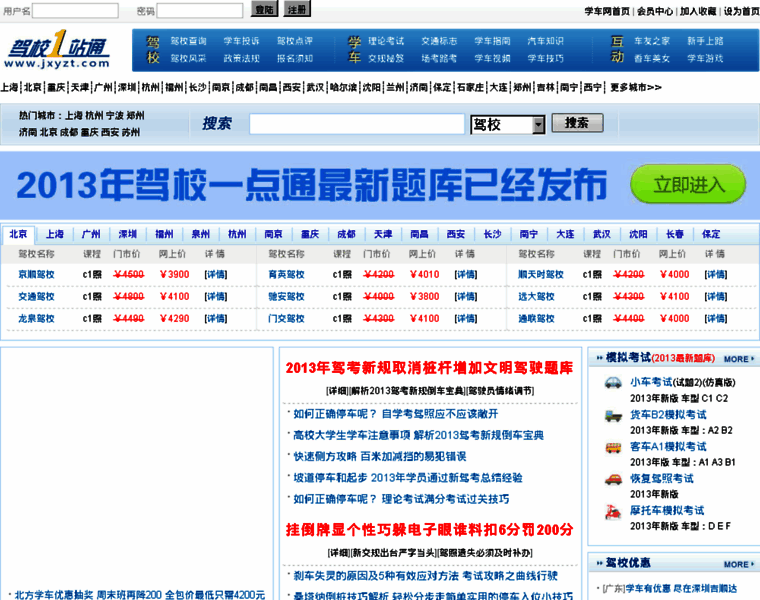Click the bus icon beside 客车A1模拟考试
The width and height of the screenshot is (760, 600).
[613, 447]
